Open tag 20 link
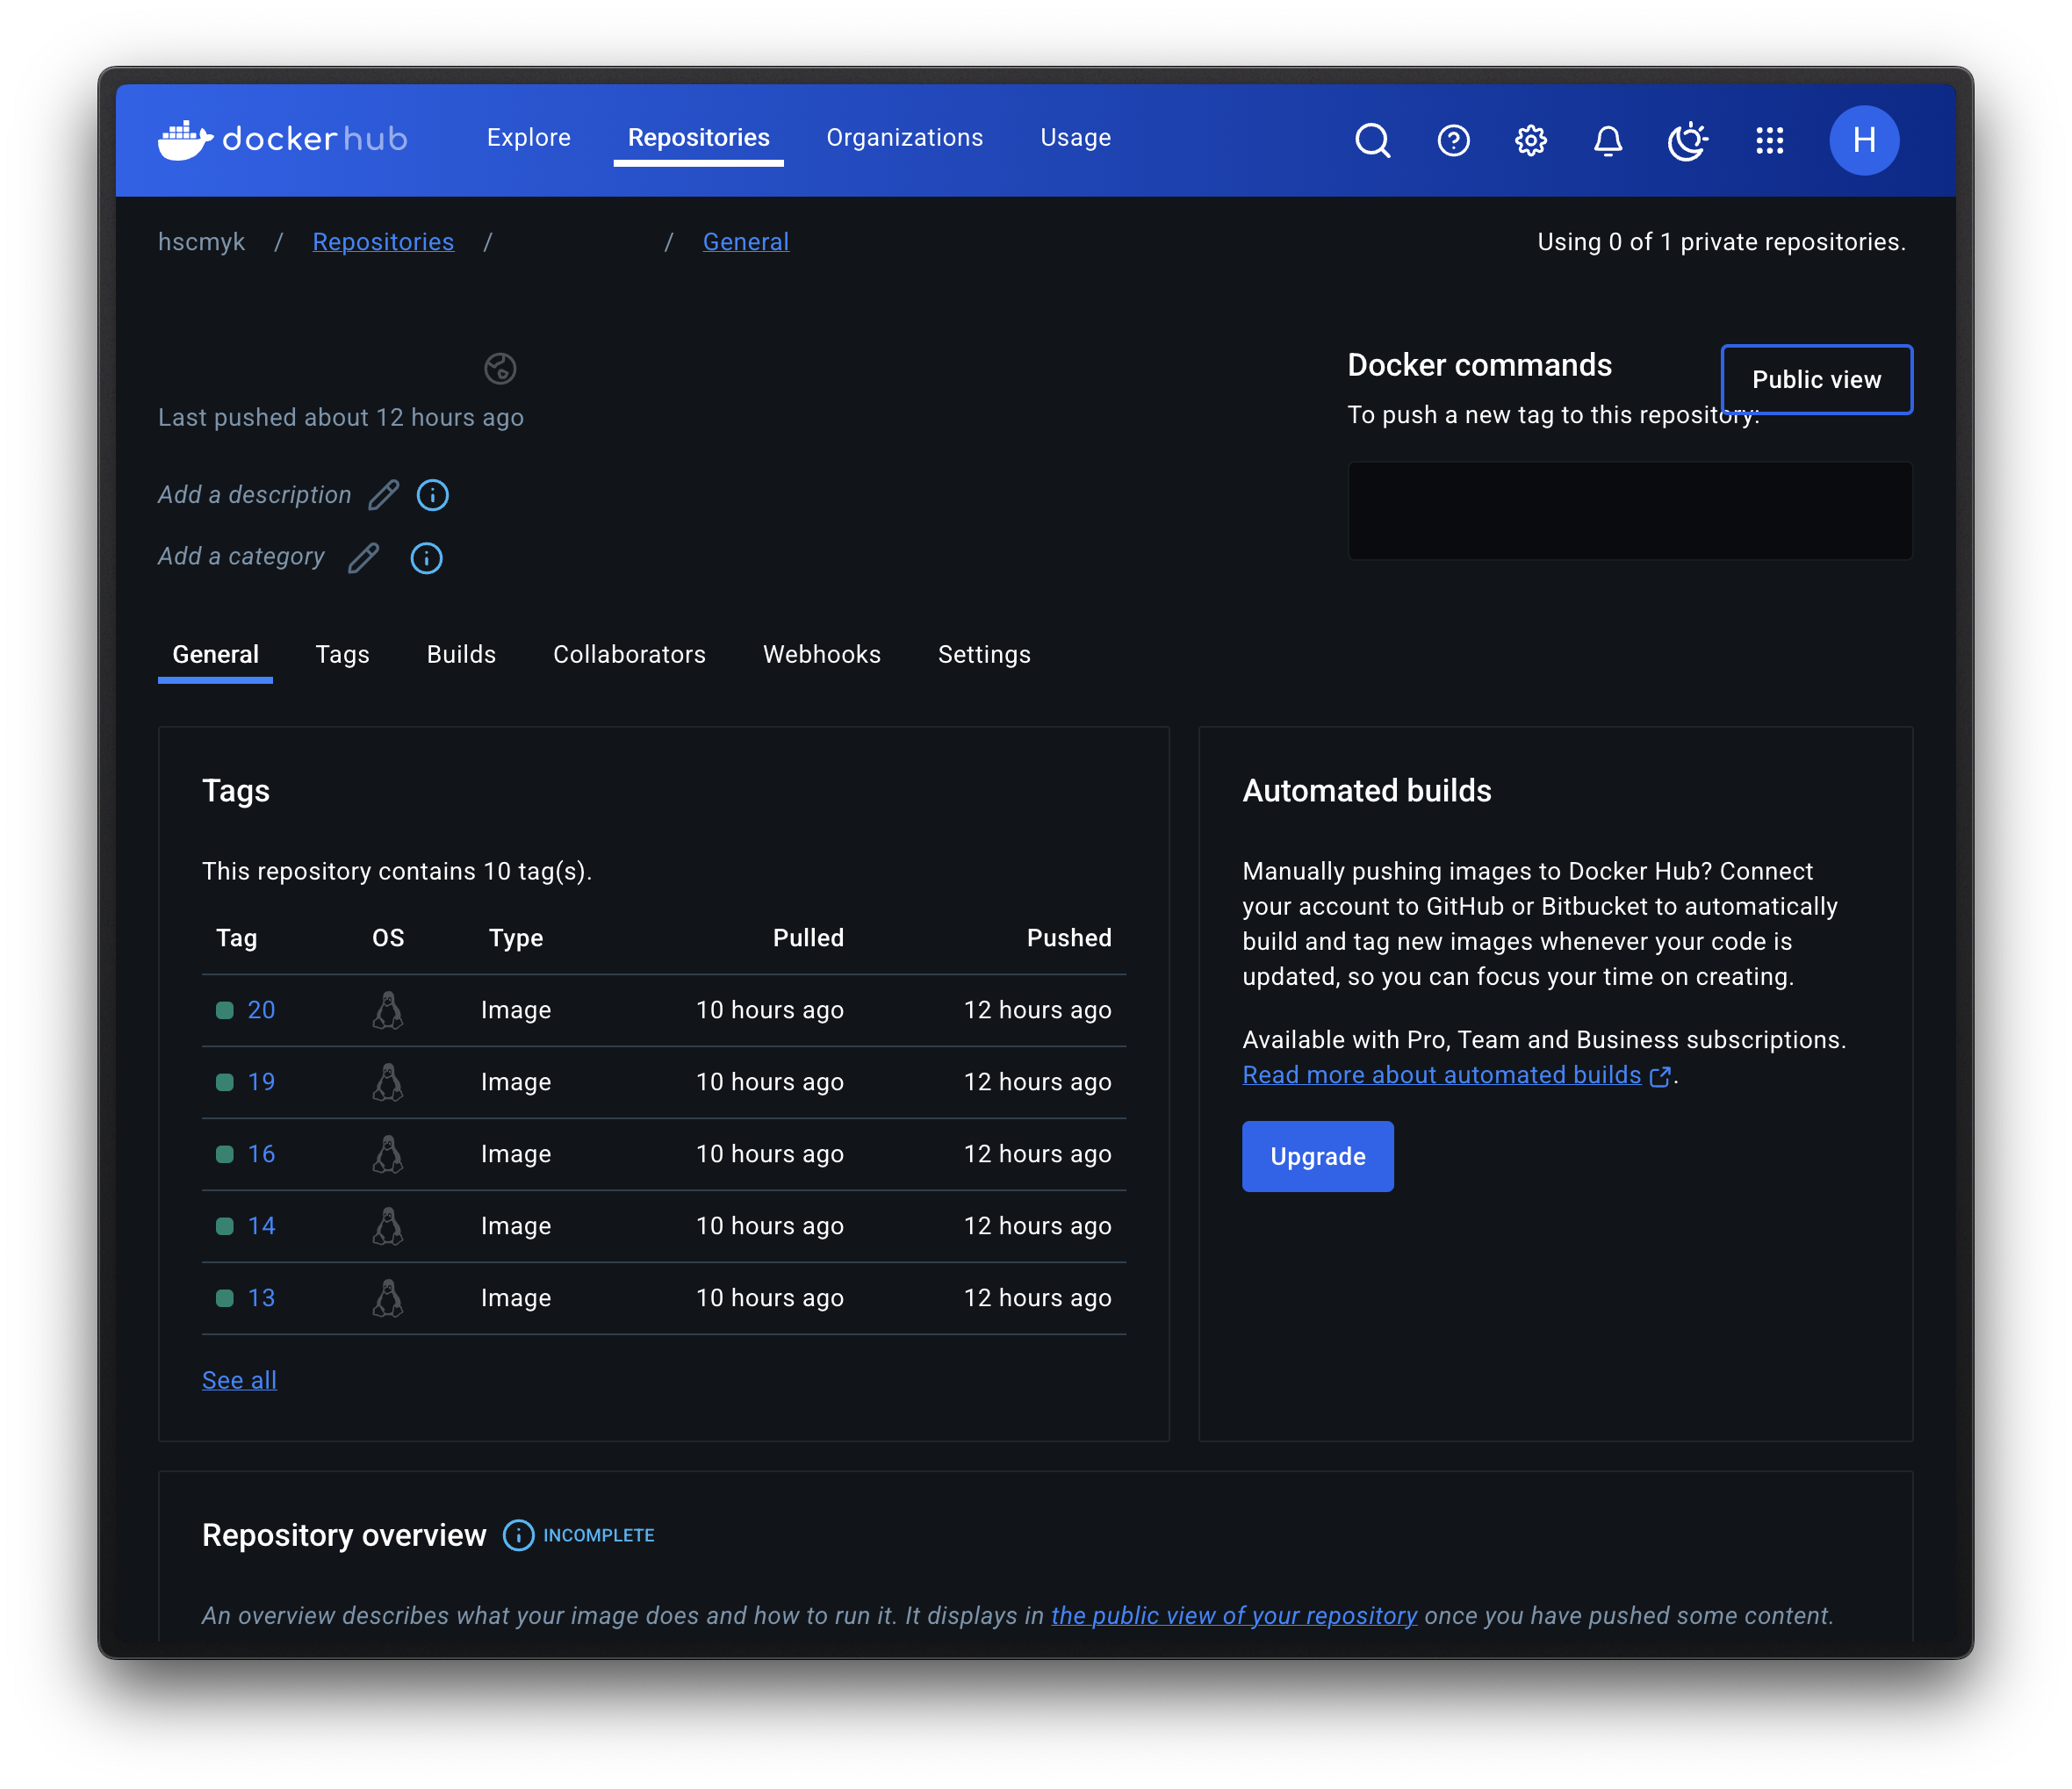Viewport: 2072px width, 1789px height. 261,1010
